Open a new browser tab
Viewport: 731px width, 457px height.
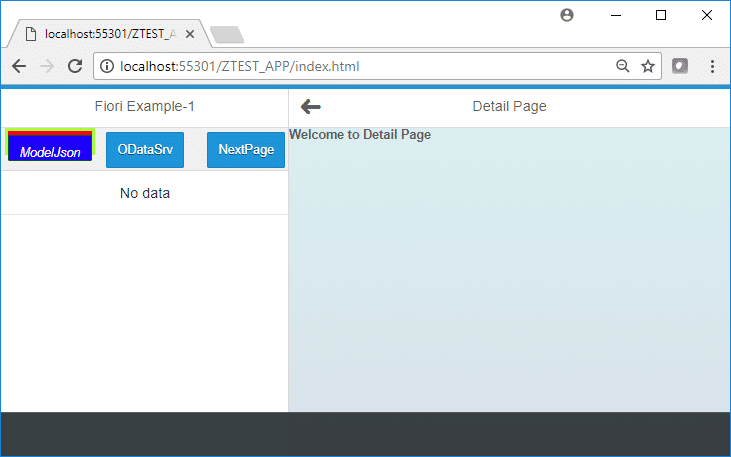(227, 35)
